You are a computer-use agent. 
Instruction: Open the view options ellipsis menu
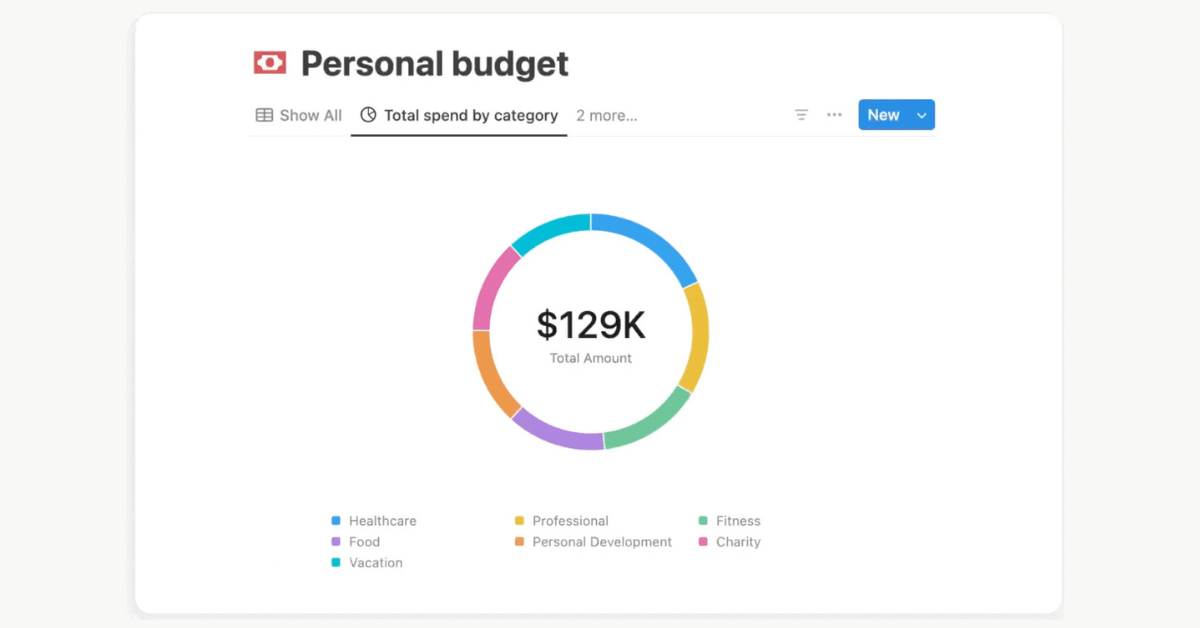834,114
